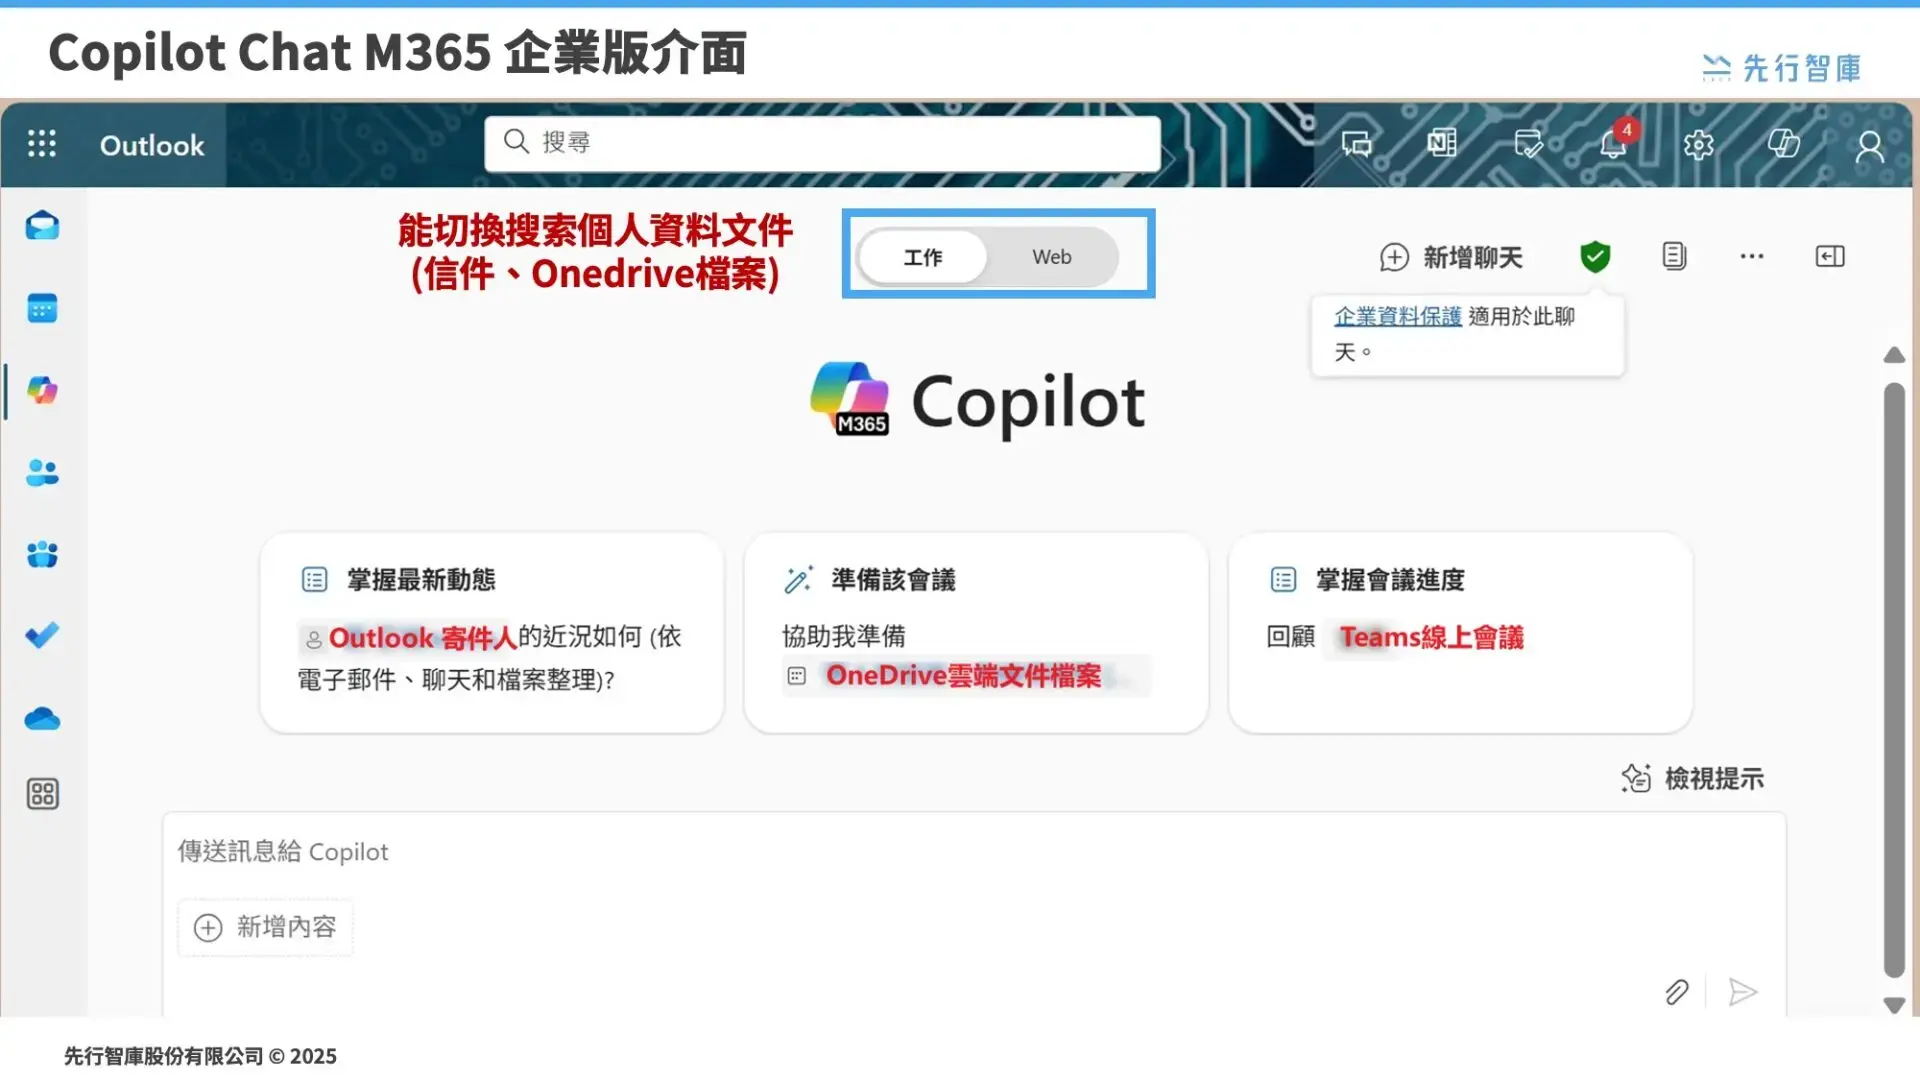1920x1080 pixels.
Task: Open the 企業資料保護 link
Action: (x=1398, y=316)
